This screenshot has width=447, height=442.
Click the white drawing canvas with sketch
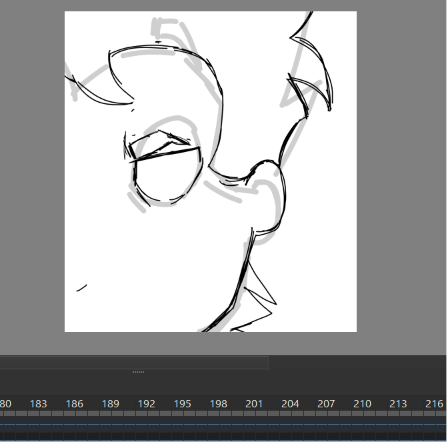tap(211, 171)
